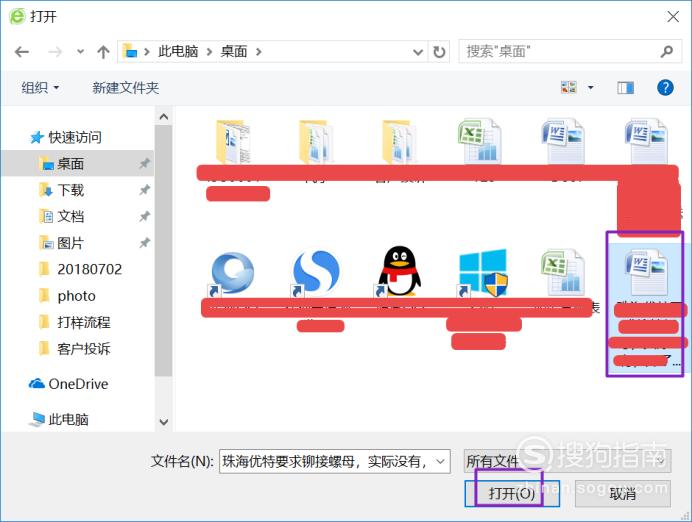
Task: Select the first folder in top row
Action: (x=233, y=142)
